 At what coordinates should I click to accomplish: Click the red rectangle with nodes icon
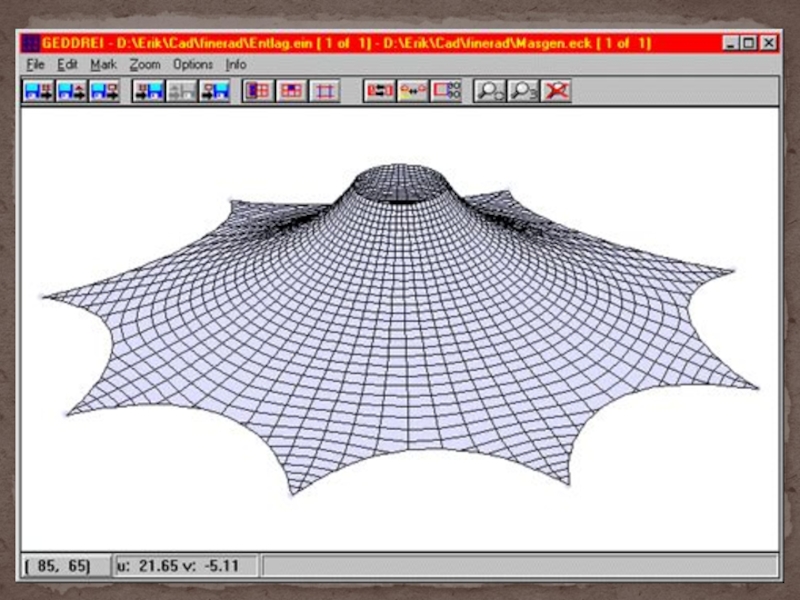coord(446,91)
